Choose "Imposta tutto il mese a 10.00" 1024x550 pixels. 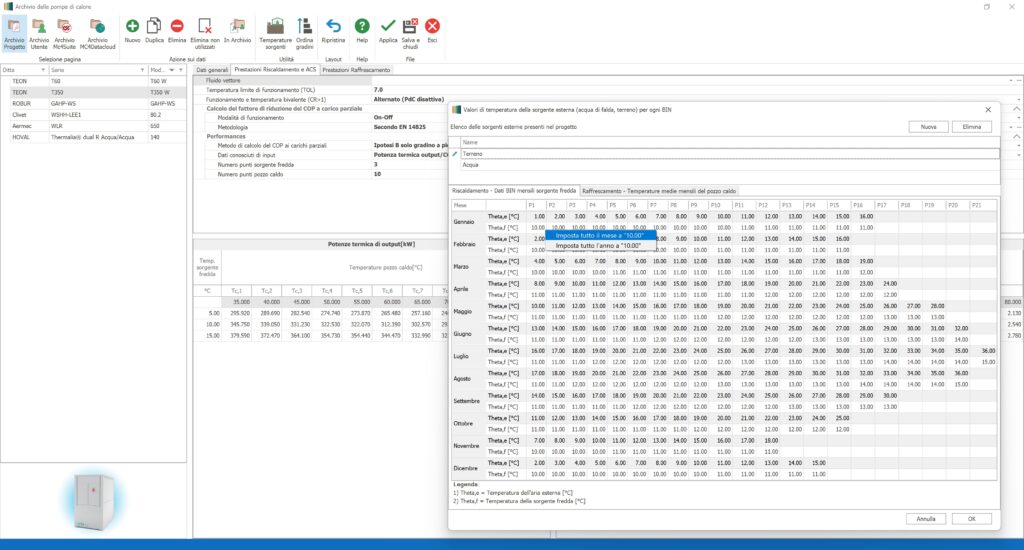599,235
